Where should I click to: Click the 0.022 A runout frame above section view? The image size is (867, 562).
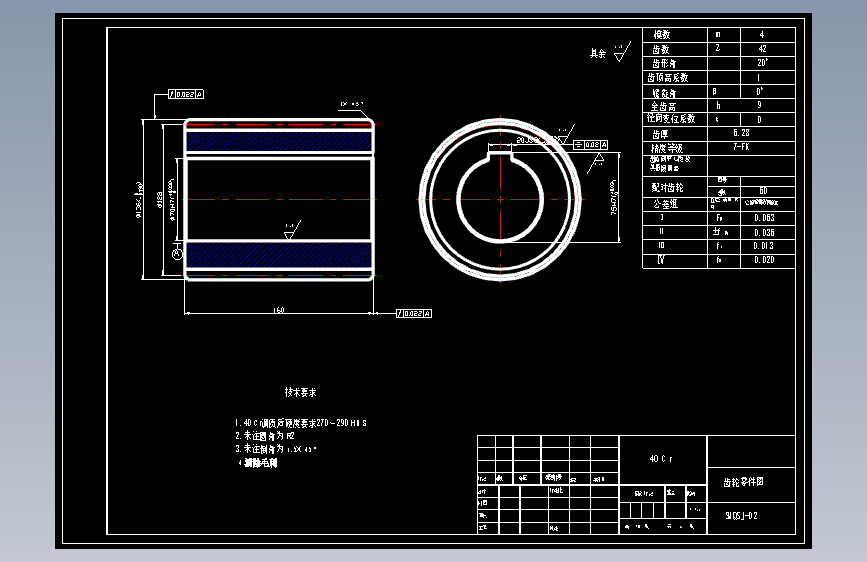(x=186, y=95)
